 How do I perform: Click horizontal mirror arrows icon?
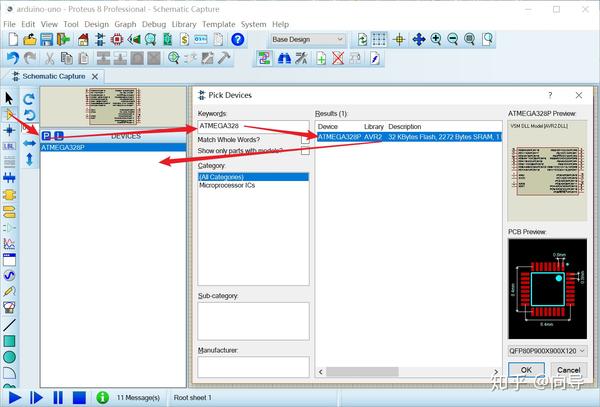(x=29, y=143)
